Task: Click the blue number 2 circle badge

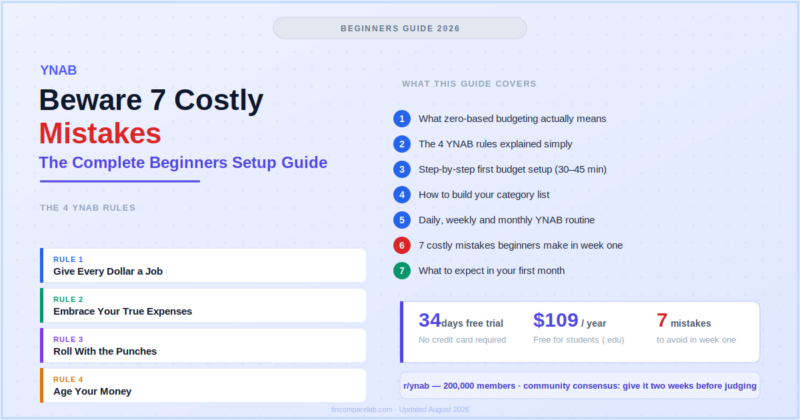Action: tap(402, 144)
